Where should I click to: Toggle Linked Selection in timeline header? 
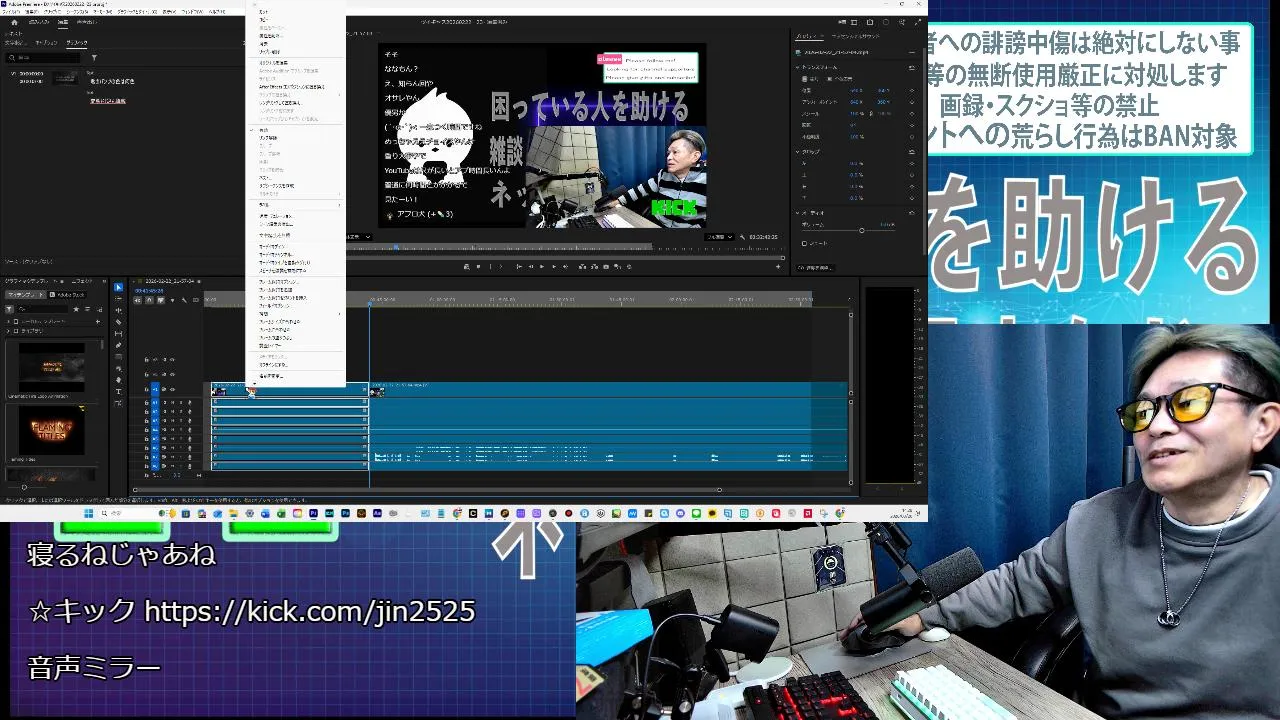[160, 300]
